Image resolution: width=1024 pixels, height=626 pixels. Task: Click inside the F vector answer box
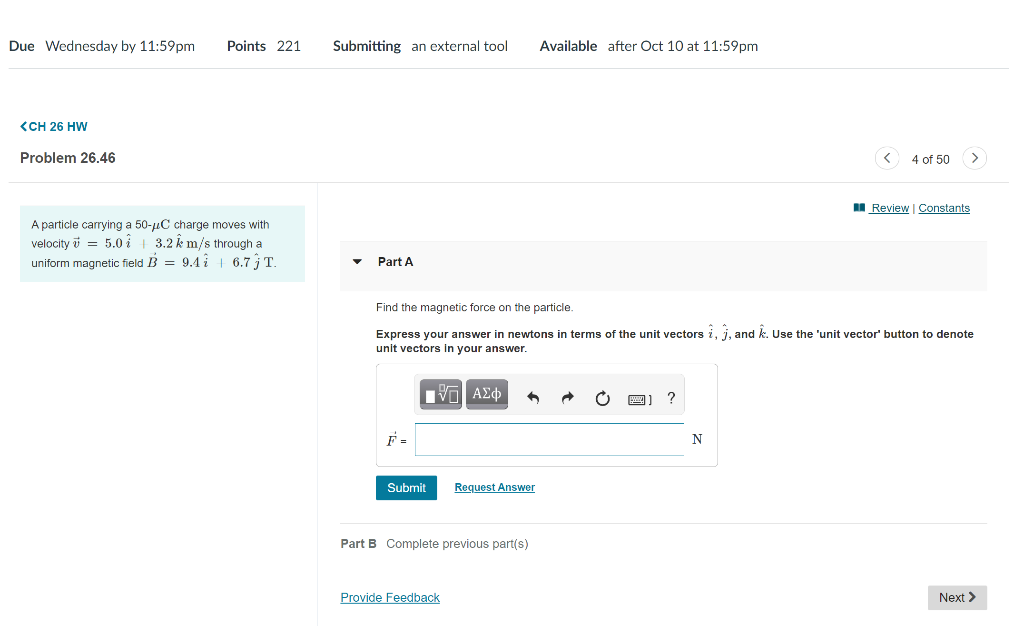coord(549,439)
